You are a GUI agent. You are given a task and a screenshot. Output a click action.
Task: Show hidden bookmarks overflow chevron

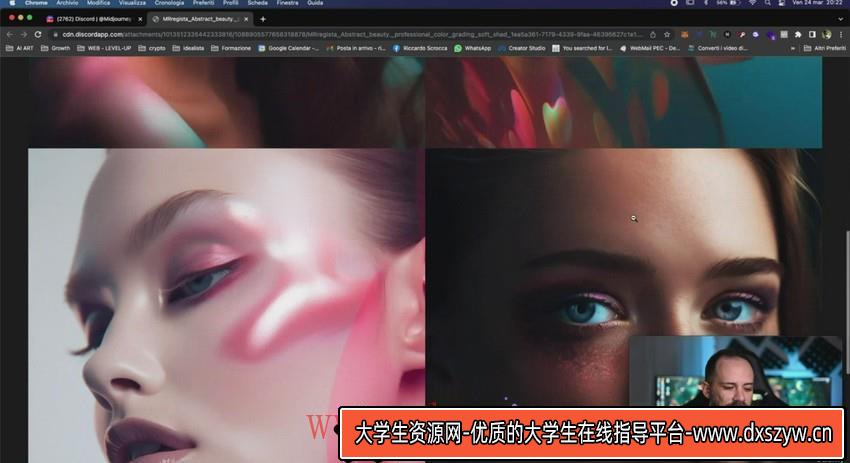[793, 48]
